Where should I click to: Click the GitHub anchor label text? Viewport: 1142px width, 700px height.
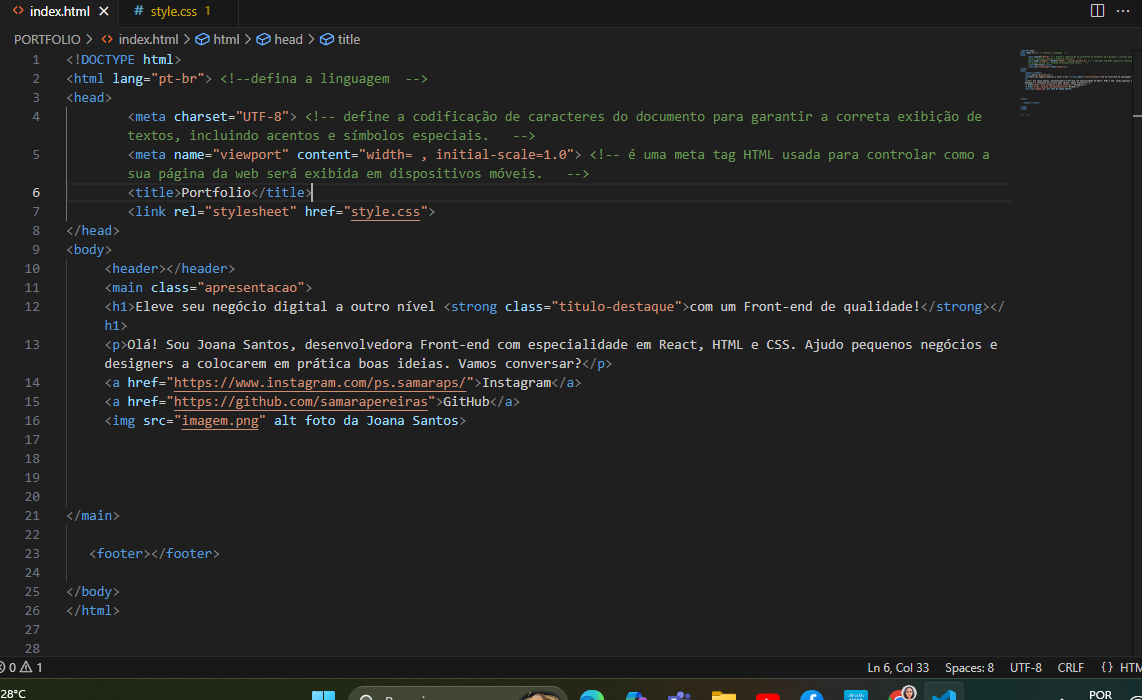(x=466, y=402)
